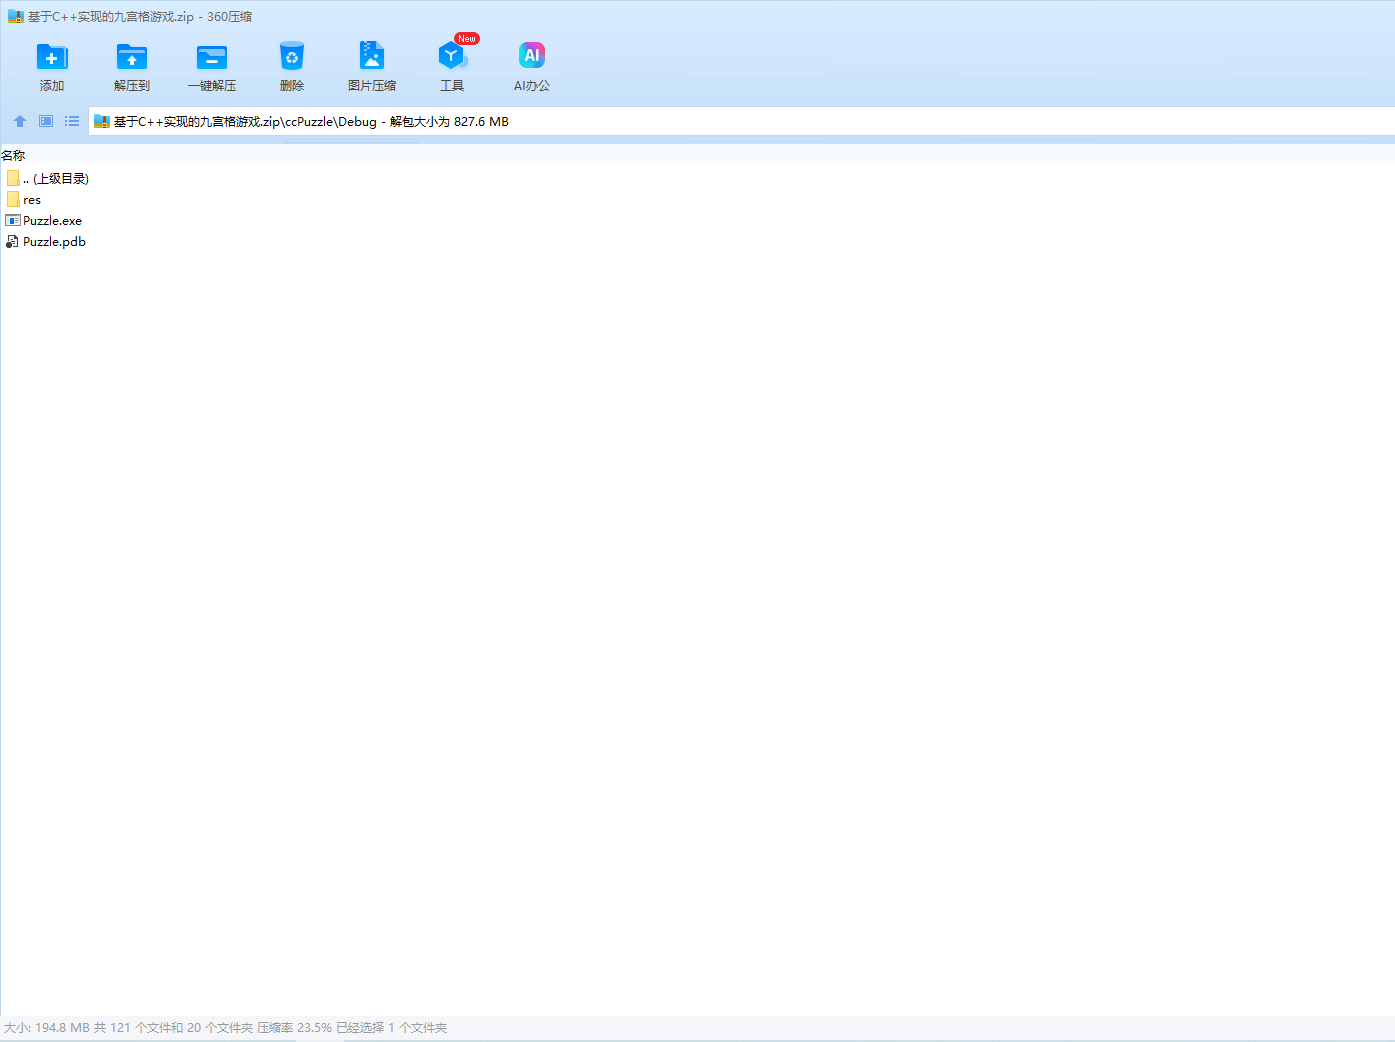Click the parent directory folder icon

13,178
